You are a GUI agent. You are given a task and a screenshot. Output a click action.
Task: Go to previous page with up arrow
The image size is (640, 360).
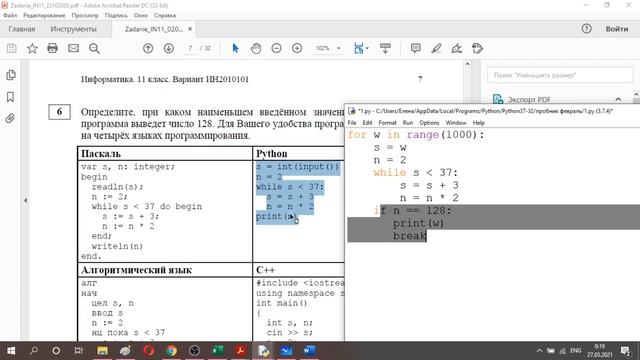pyautogui.click(x=148, y=49)
